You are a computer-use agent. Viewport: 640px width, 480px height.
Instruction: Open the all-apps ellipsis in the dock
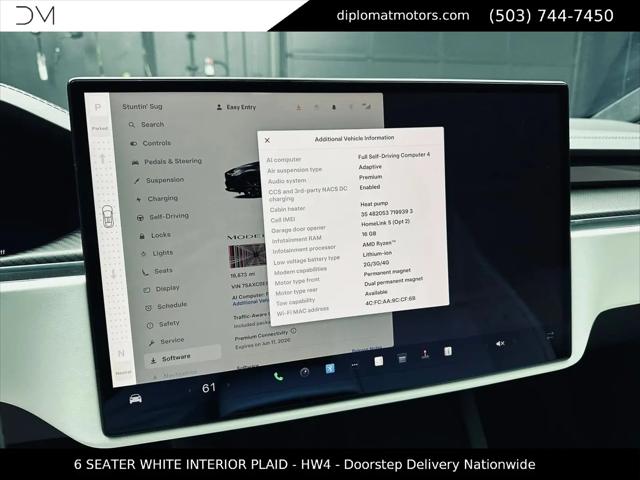tap(355, 364)
